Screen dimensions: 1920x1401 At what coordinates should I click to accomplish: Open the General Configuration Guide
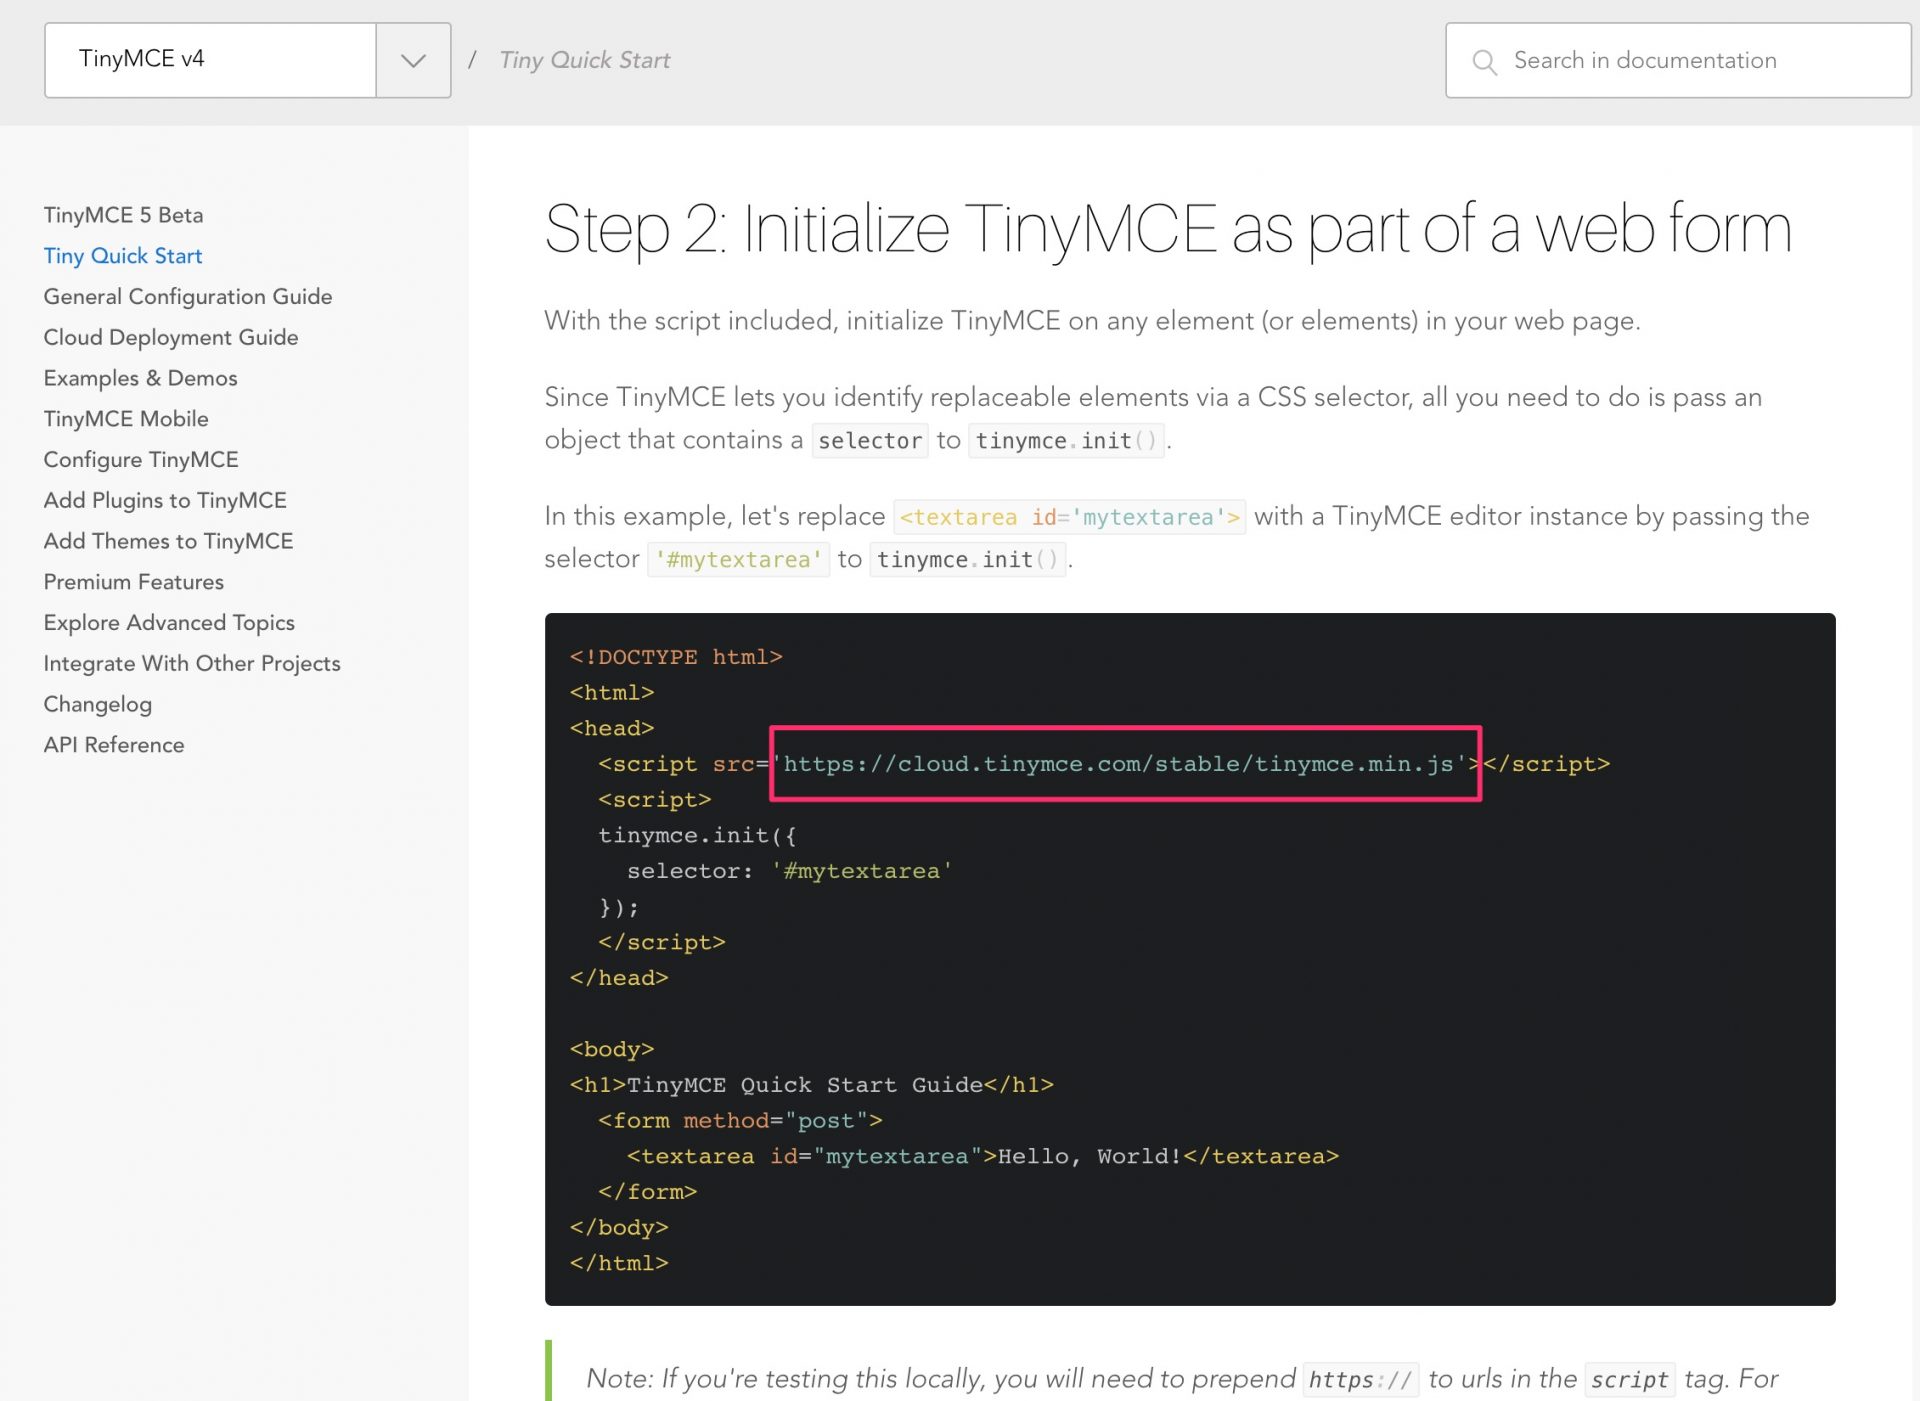[187, 296]
